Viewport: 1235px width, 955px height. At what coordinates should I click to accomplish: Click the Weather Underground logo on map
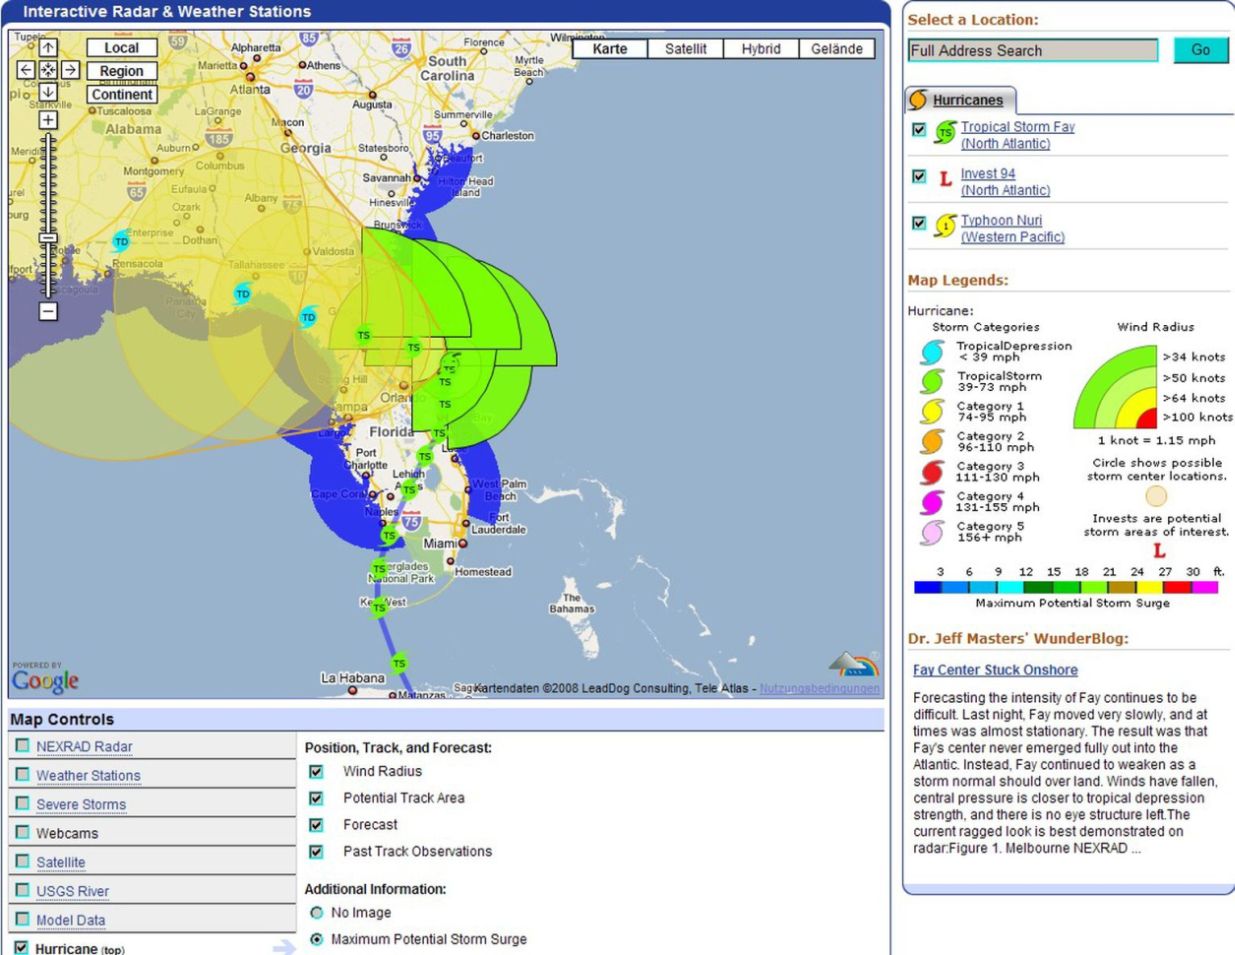854,665
